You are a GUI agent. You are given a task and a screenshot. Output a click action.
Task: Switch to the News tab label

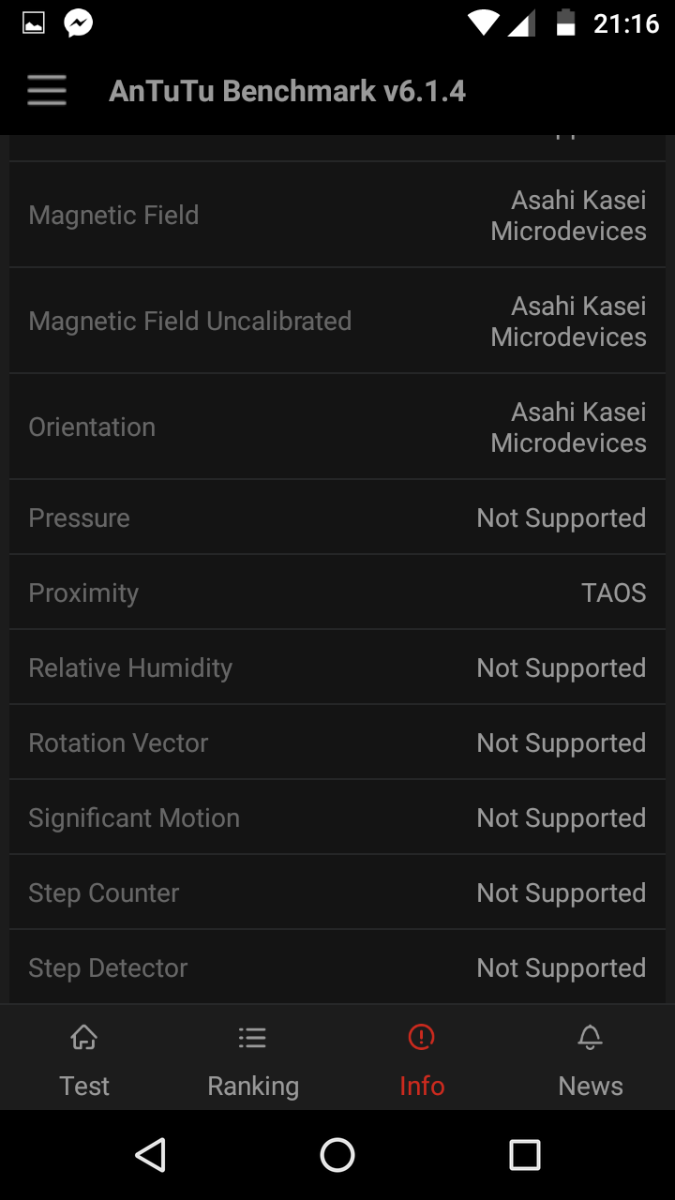tap(590, 1086)
